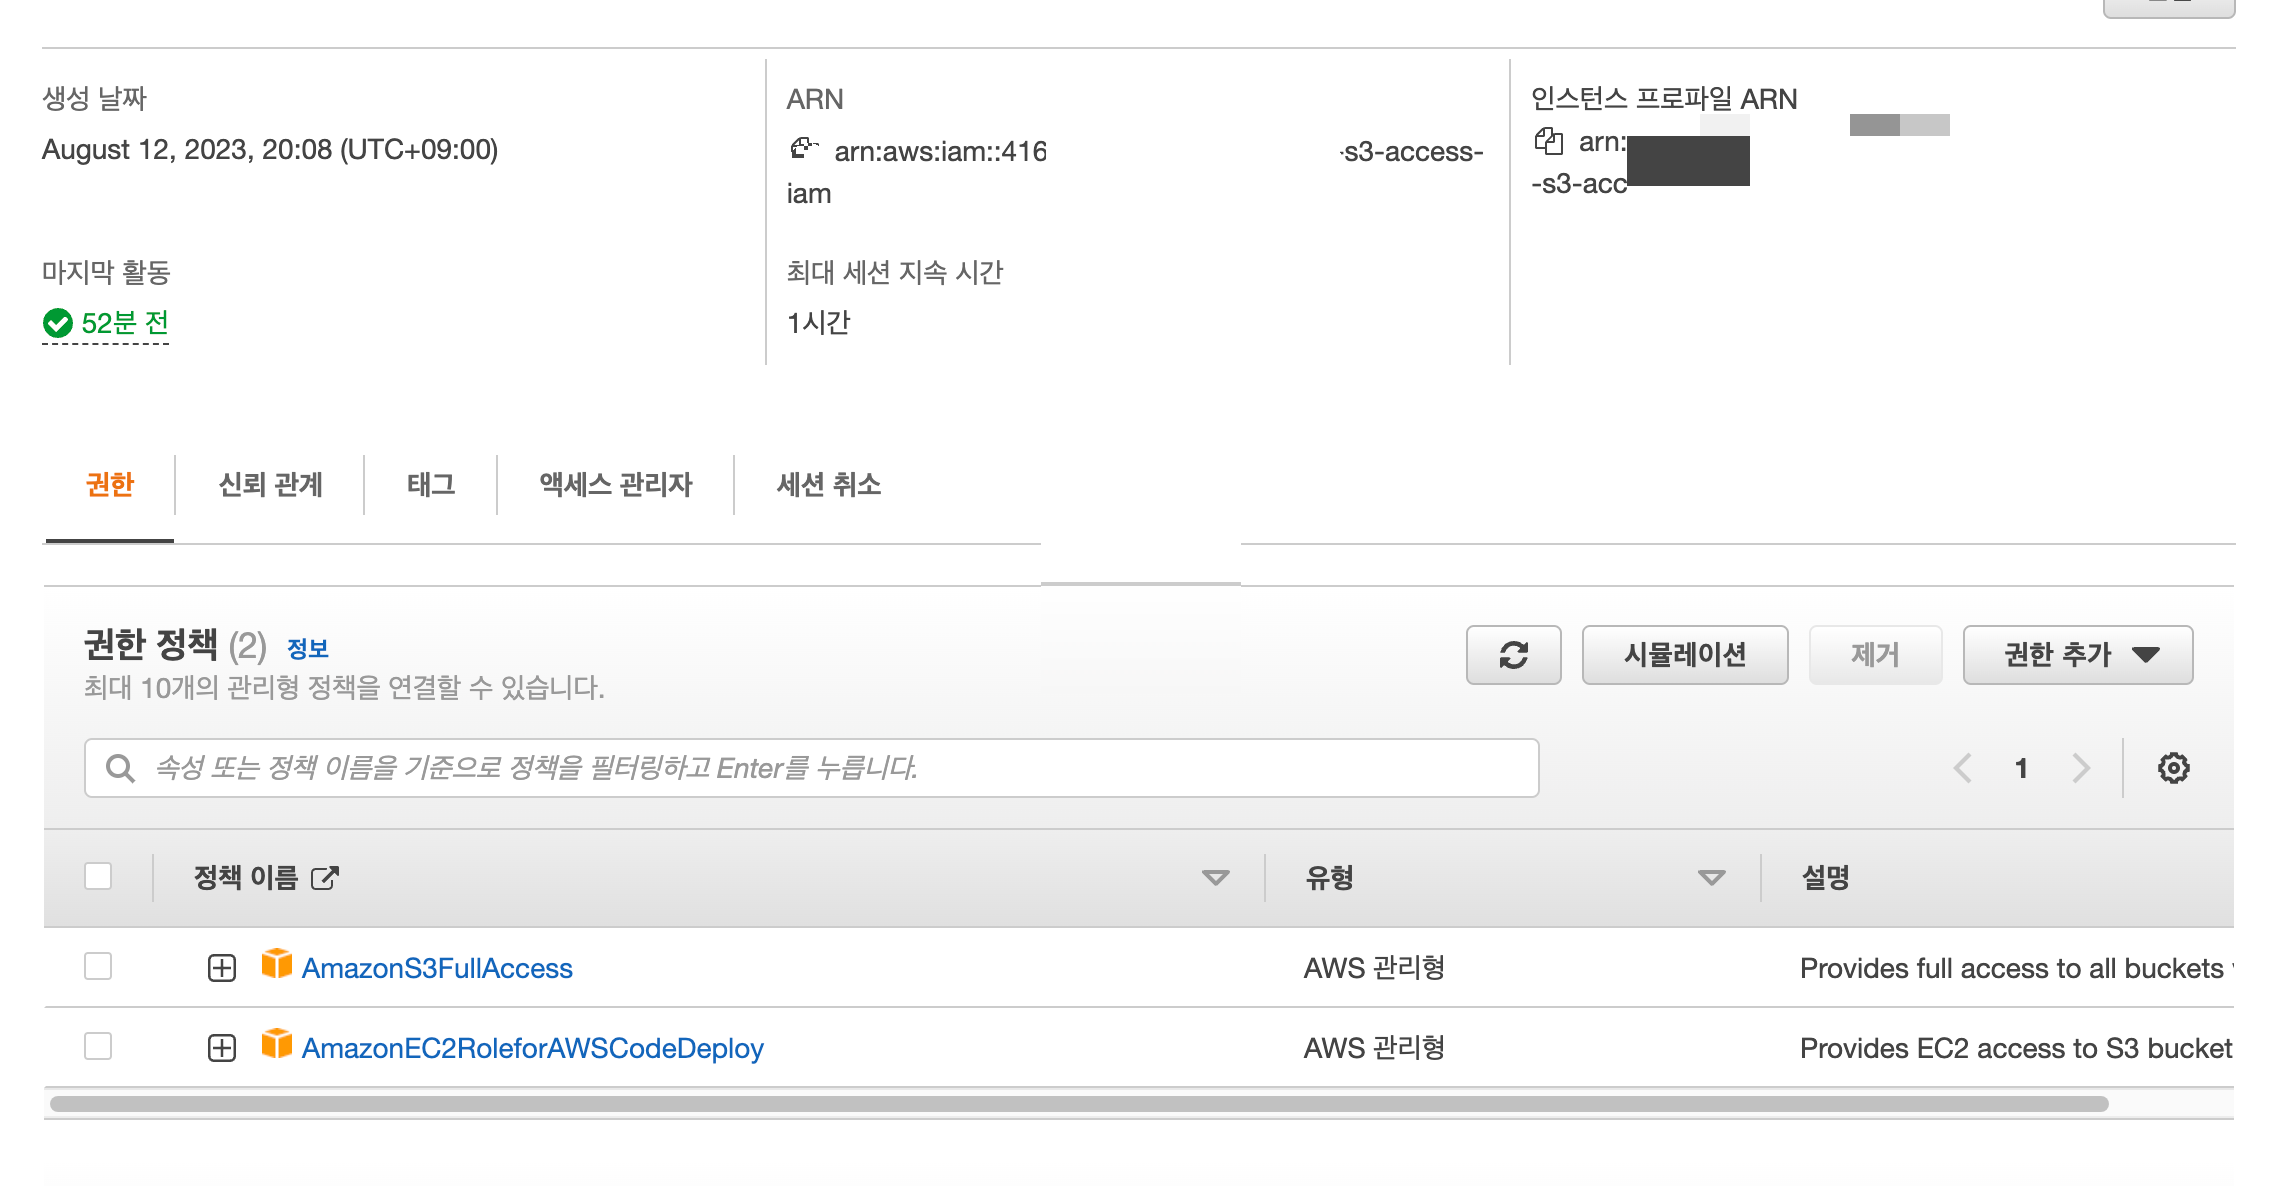Check the AmazonS3FullAccess row checkbox

tap(98, 966)
